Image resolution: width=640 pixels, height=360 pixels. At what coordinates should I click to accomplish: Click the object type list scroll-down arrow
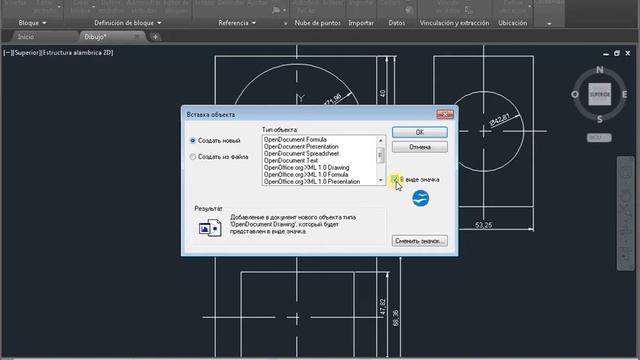pos(380,180)
